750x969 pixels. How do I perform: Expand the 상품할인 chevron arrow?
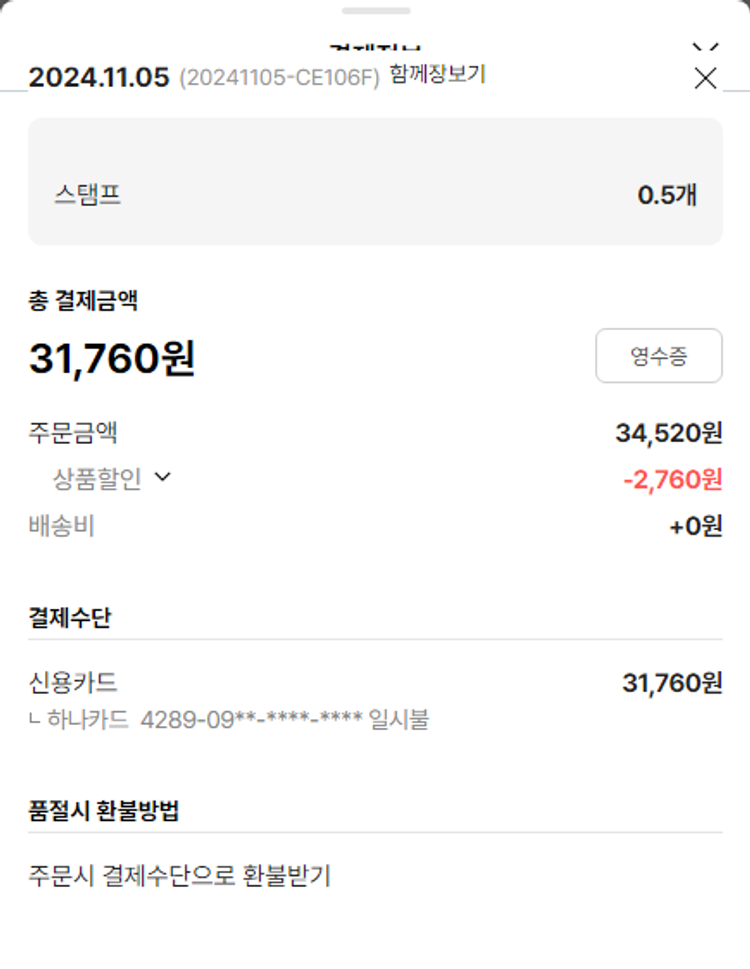pyautogui.click(x=163, y=478)
